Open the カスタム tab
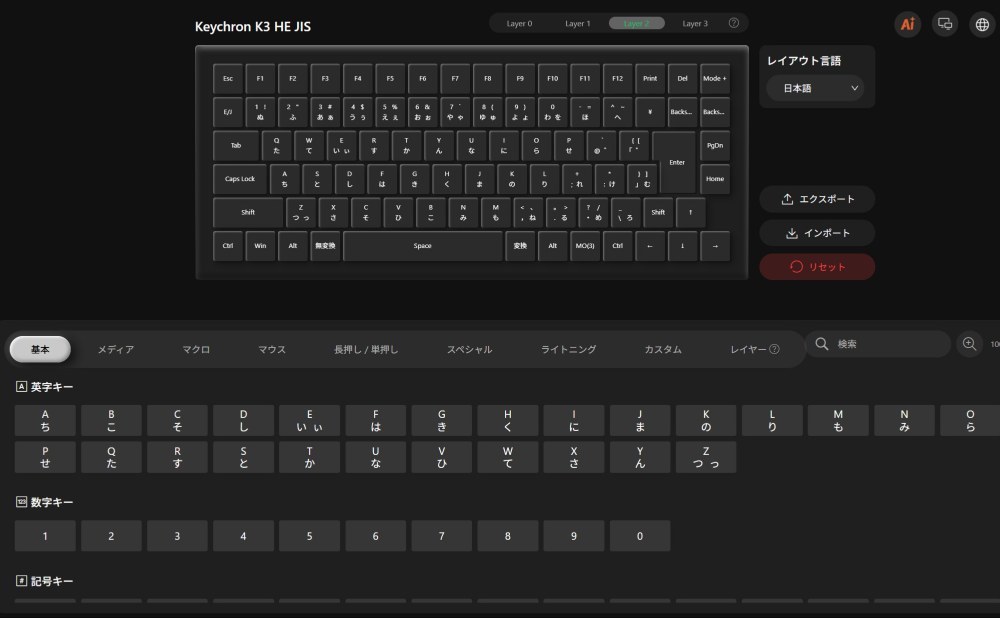Image resolution: width=1000 pixels, height=618 pixels. (x=663, y=349)
